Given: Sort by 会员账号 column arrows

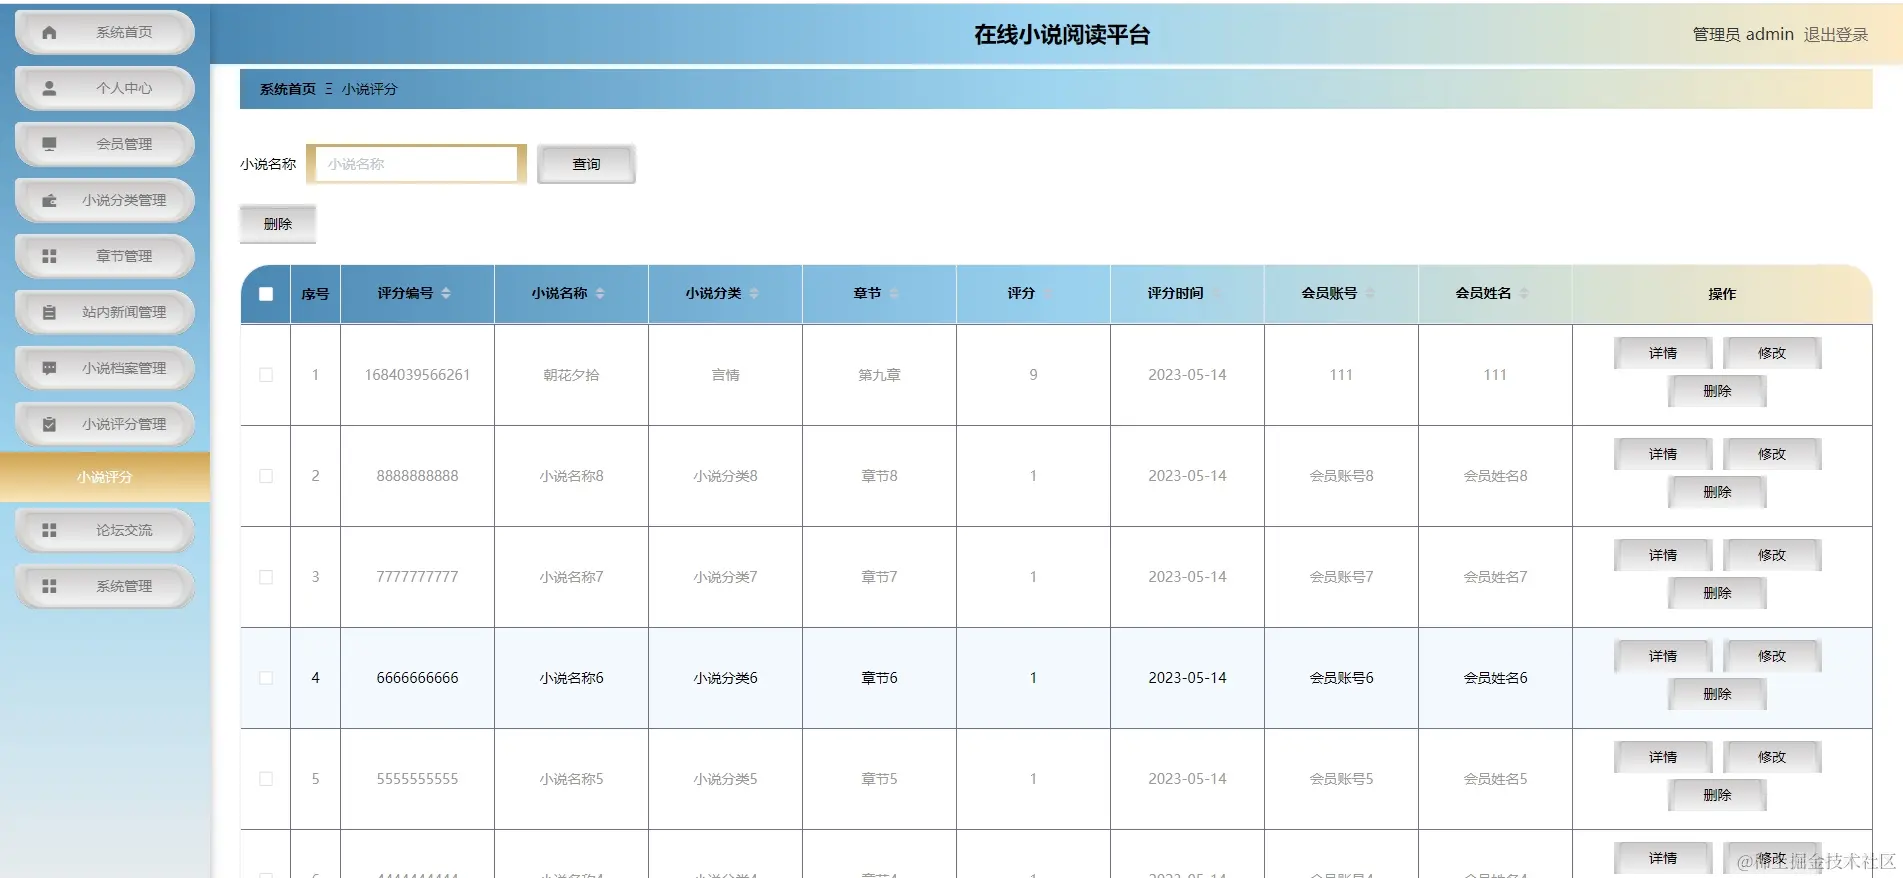Looking at the screenshot, I should 1370,293.
